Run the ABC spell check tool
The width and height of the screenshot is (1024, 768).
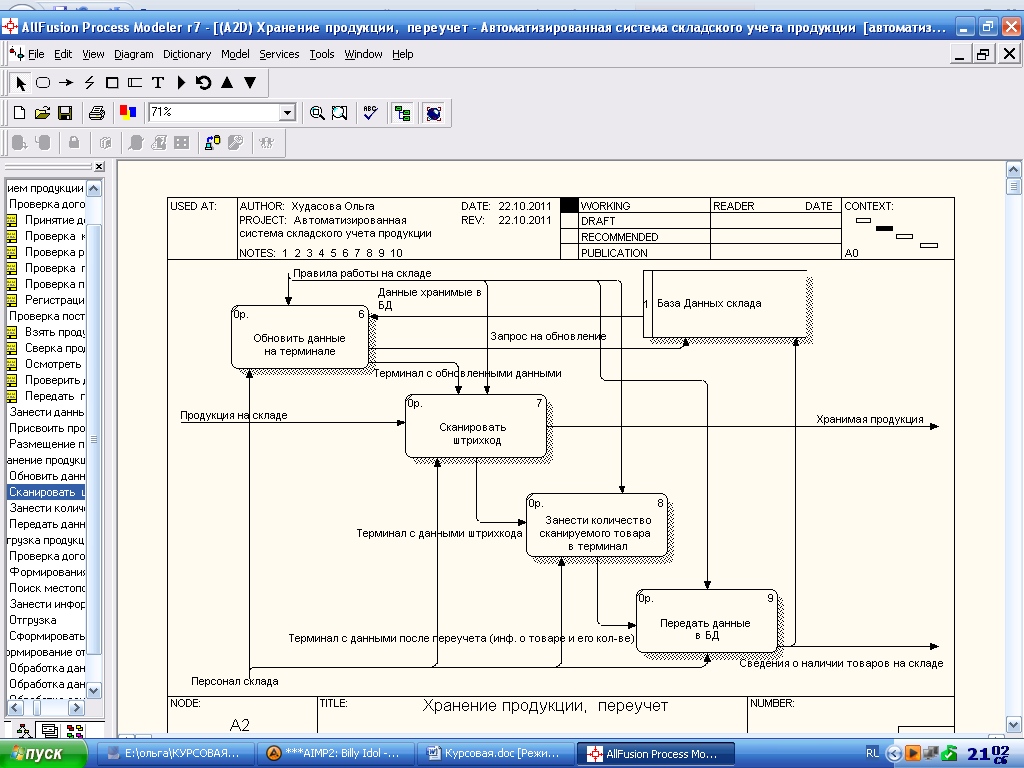370,113
